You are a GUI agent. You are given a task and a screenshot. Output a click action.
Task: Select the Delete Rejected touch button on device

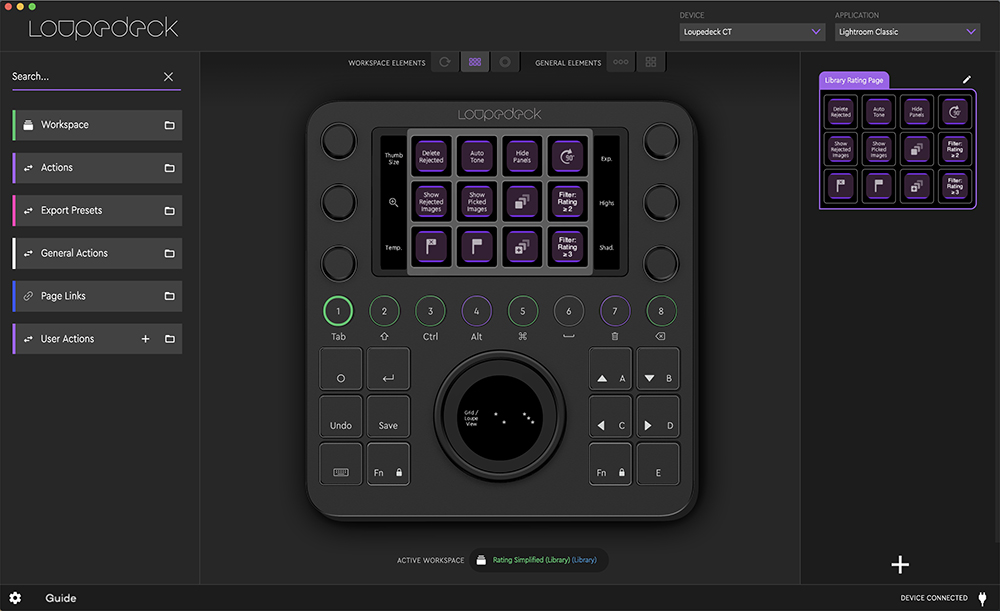pyautogui.click(x=431, y=156)
